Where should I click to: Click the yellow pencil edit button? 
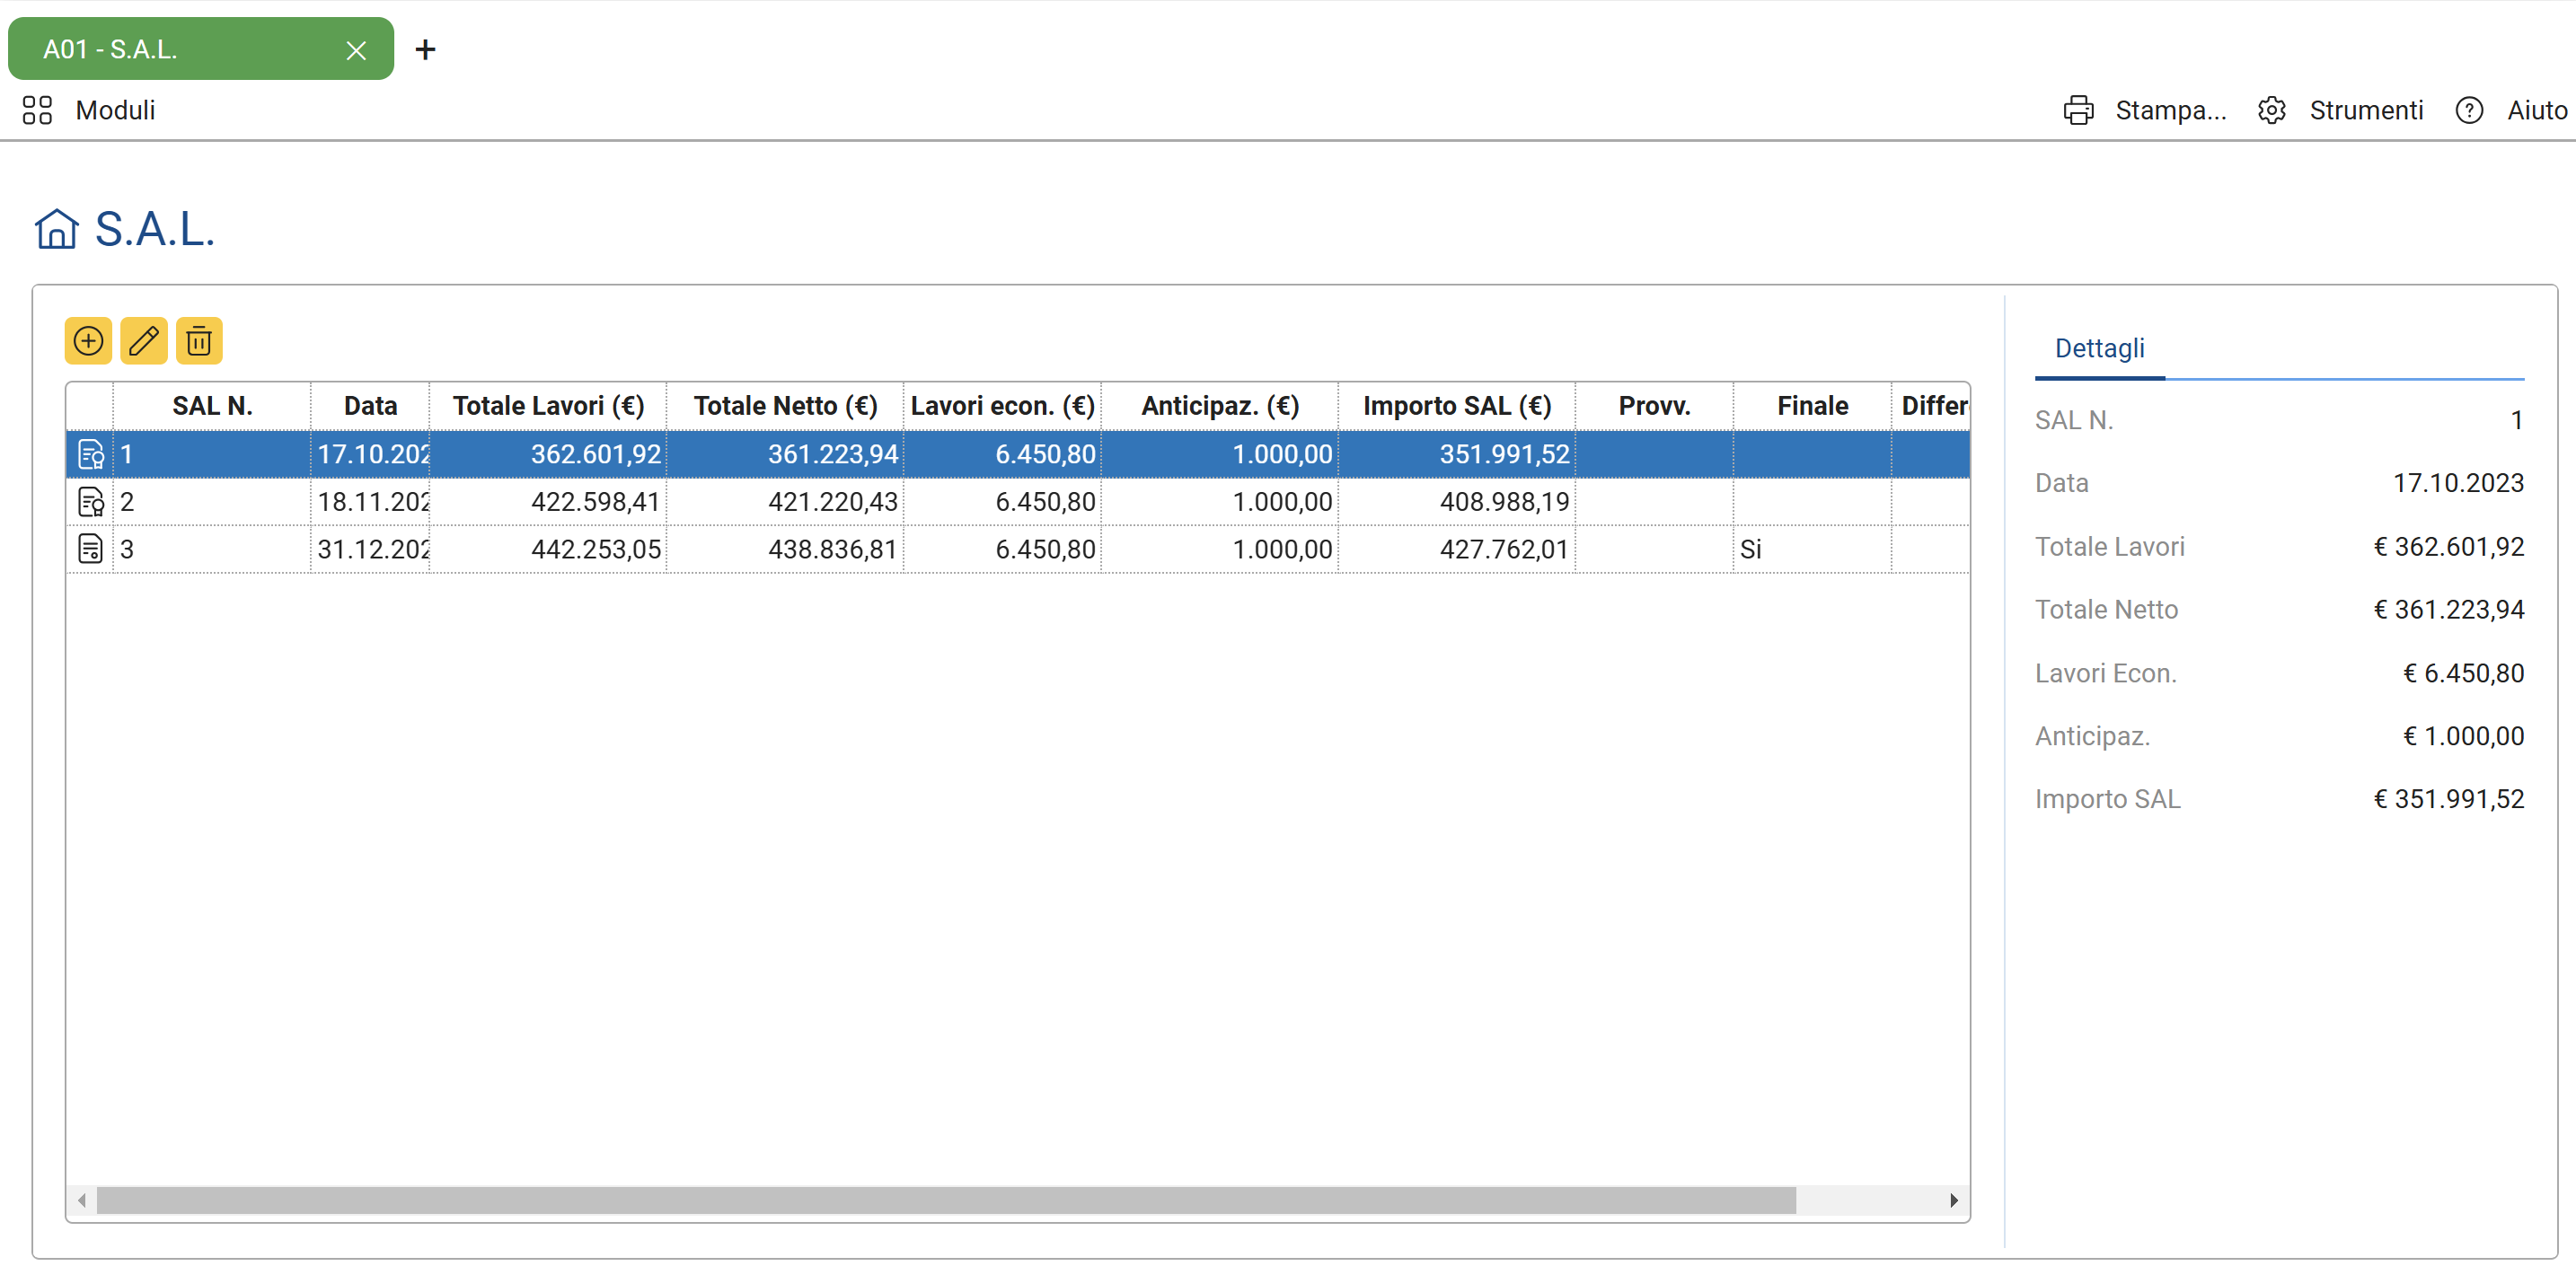point(143,341)
